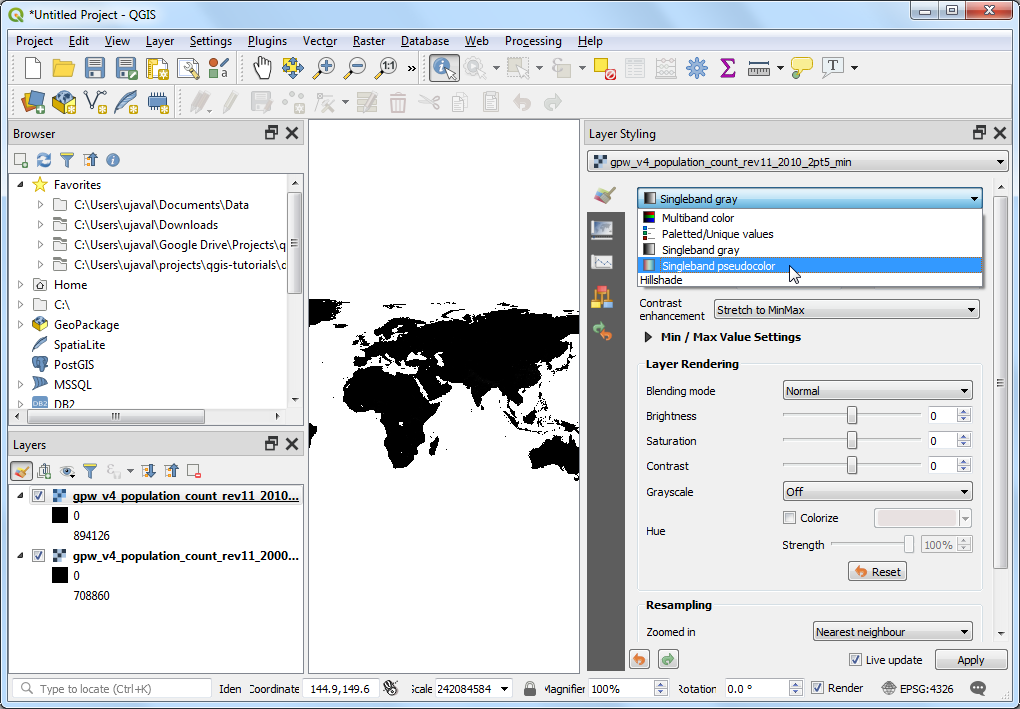Expand Min / Max Value Settings section

649,337
